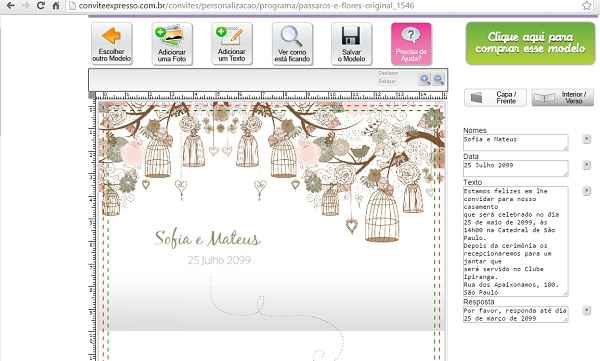Toggle the button beside Texto field
600x361 pixels.
tap(587, 191)
